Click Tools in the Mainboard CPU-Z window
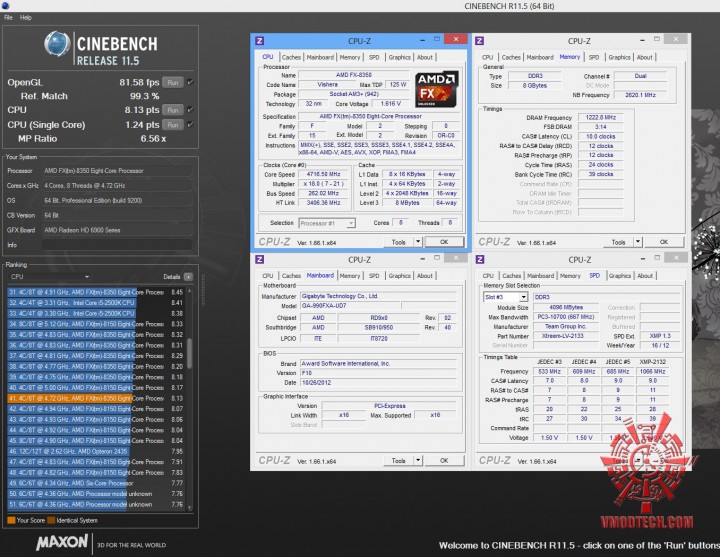 pyautogui.click(x=399, y=461)
